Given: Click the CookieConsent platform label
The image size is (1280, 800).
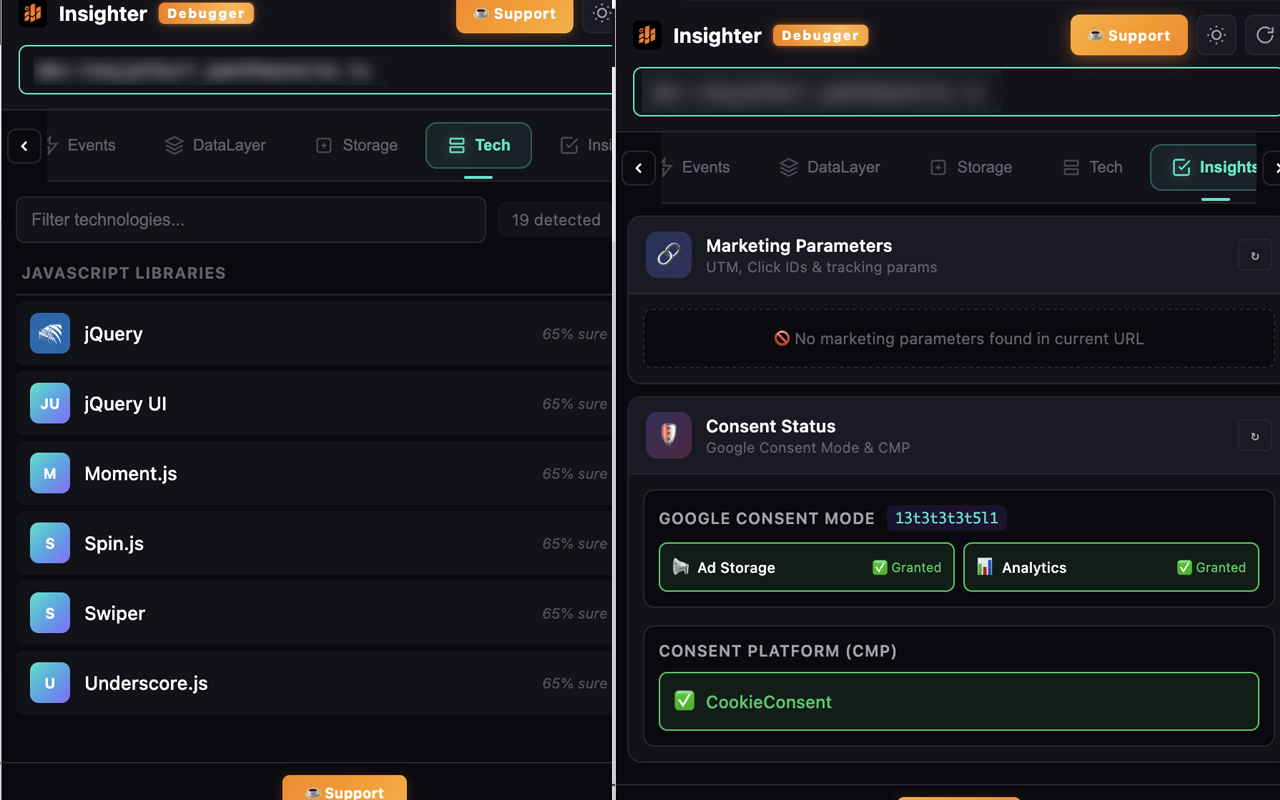Looking at the screenshot, I should [768, 702].
